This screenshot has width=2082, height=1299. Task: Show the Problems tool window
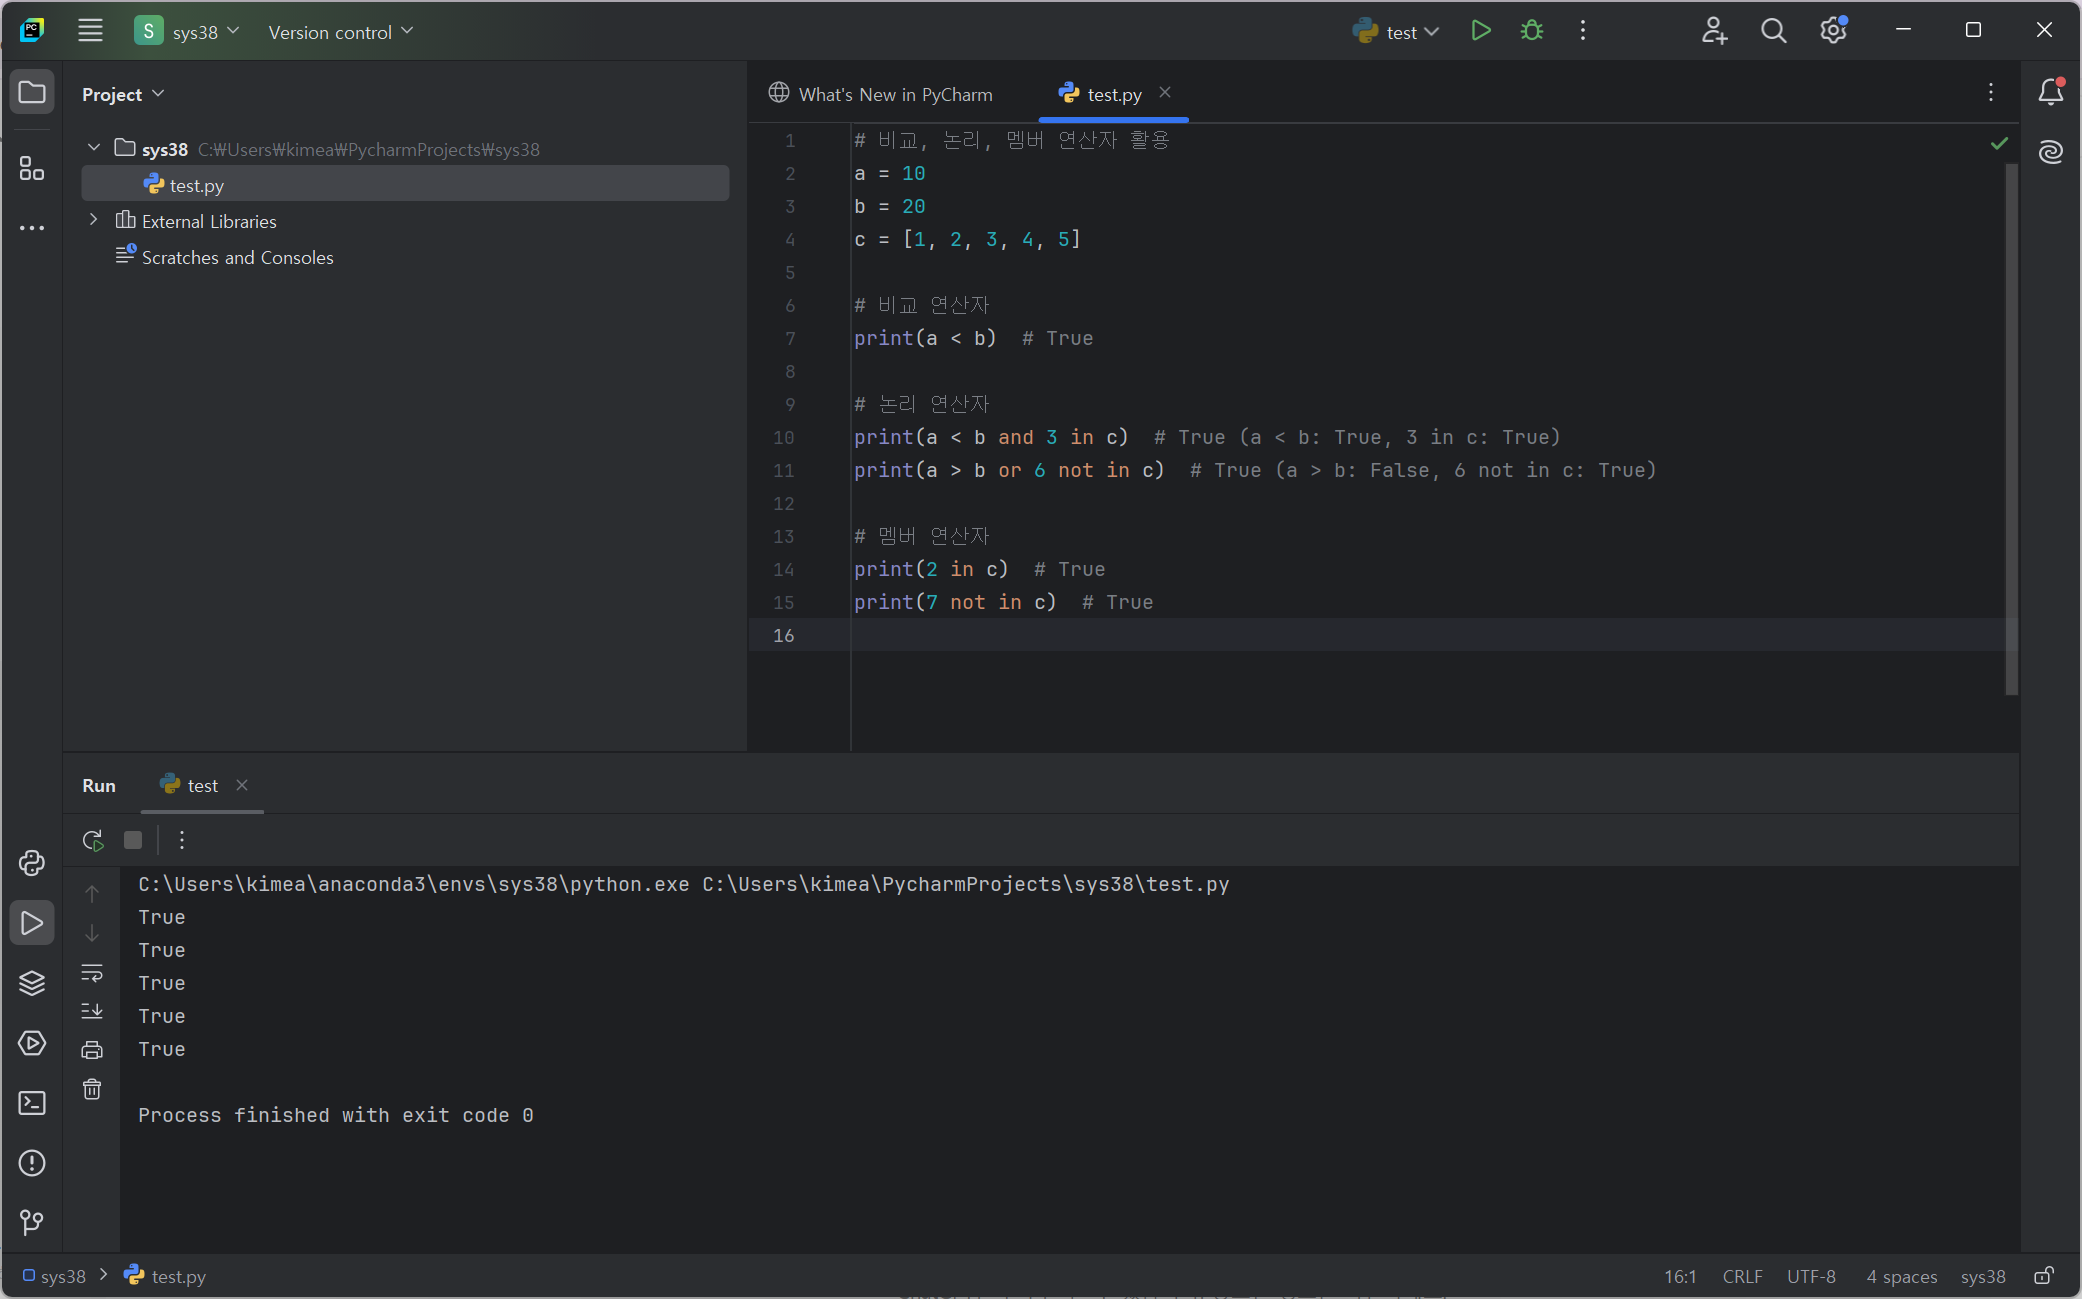coord(32,1163)
